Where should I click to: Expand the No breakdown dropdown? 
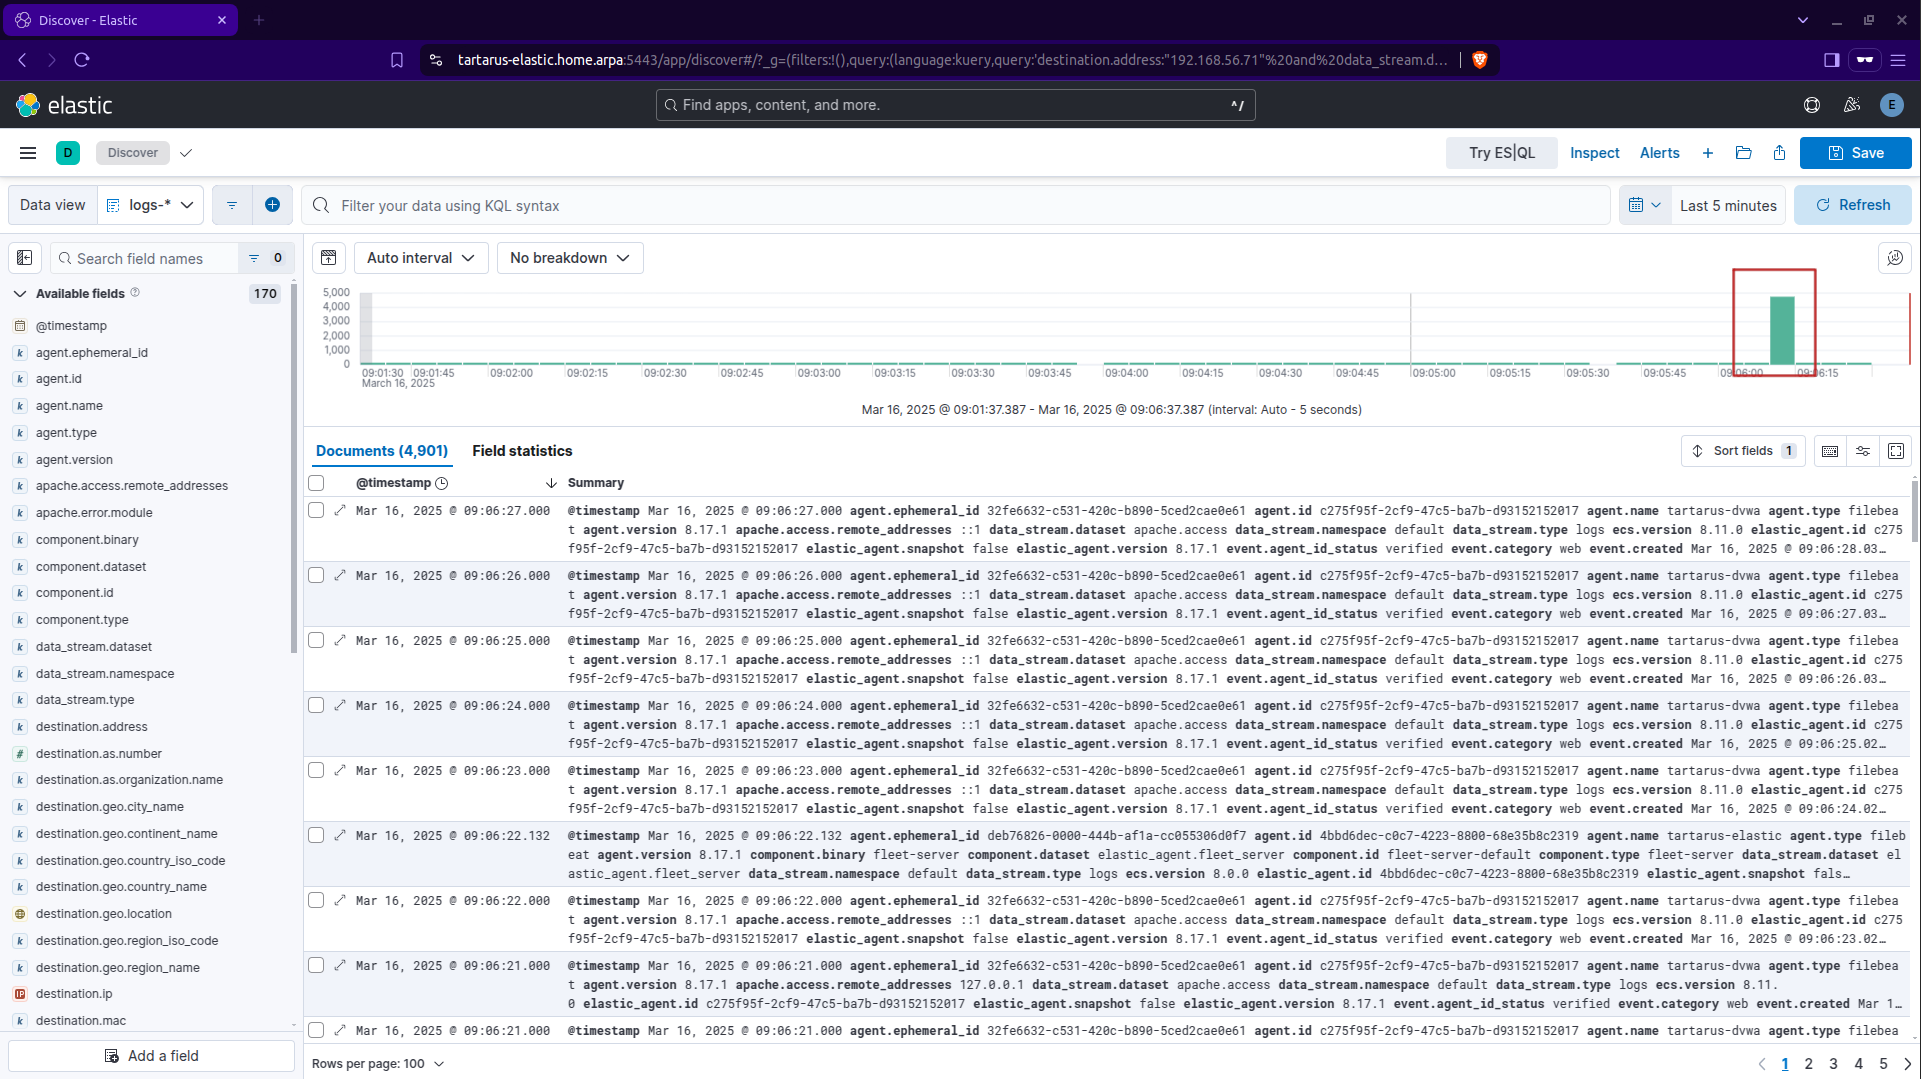tap(569, 258)
